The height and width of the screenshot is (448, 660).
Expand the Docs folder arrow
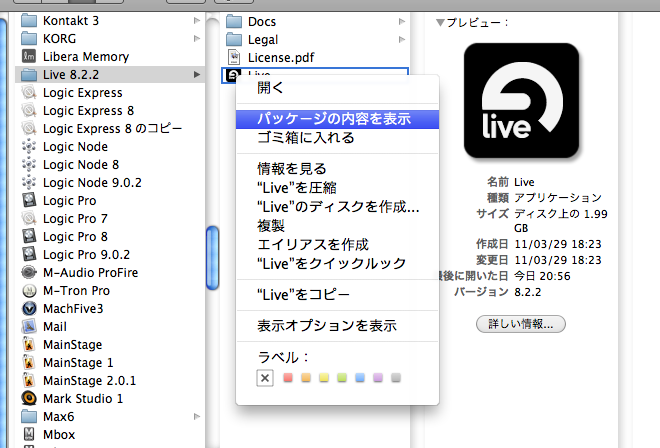402,21
